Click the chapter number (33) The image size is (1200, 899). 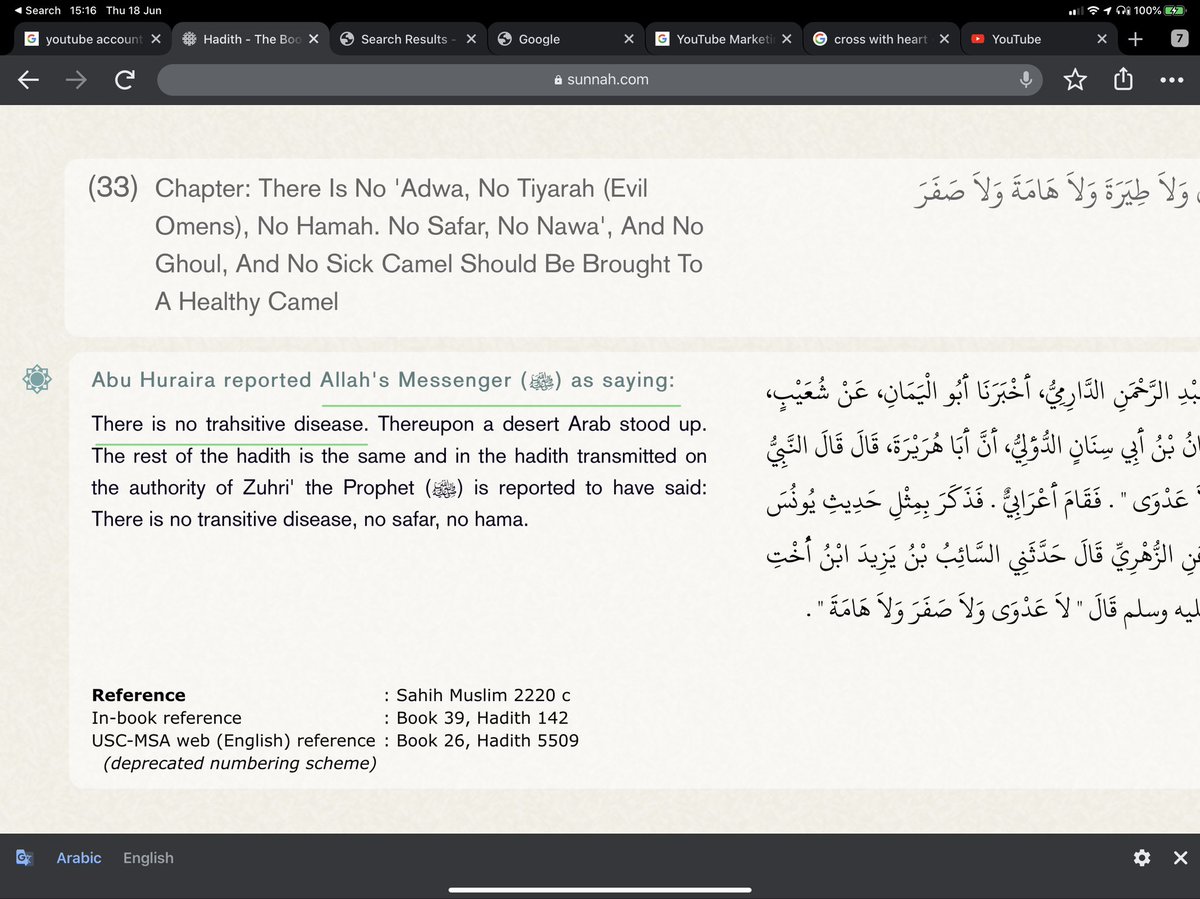[112, 187]
